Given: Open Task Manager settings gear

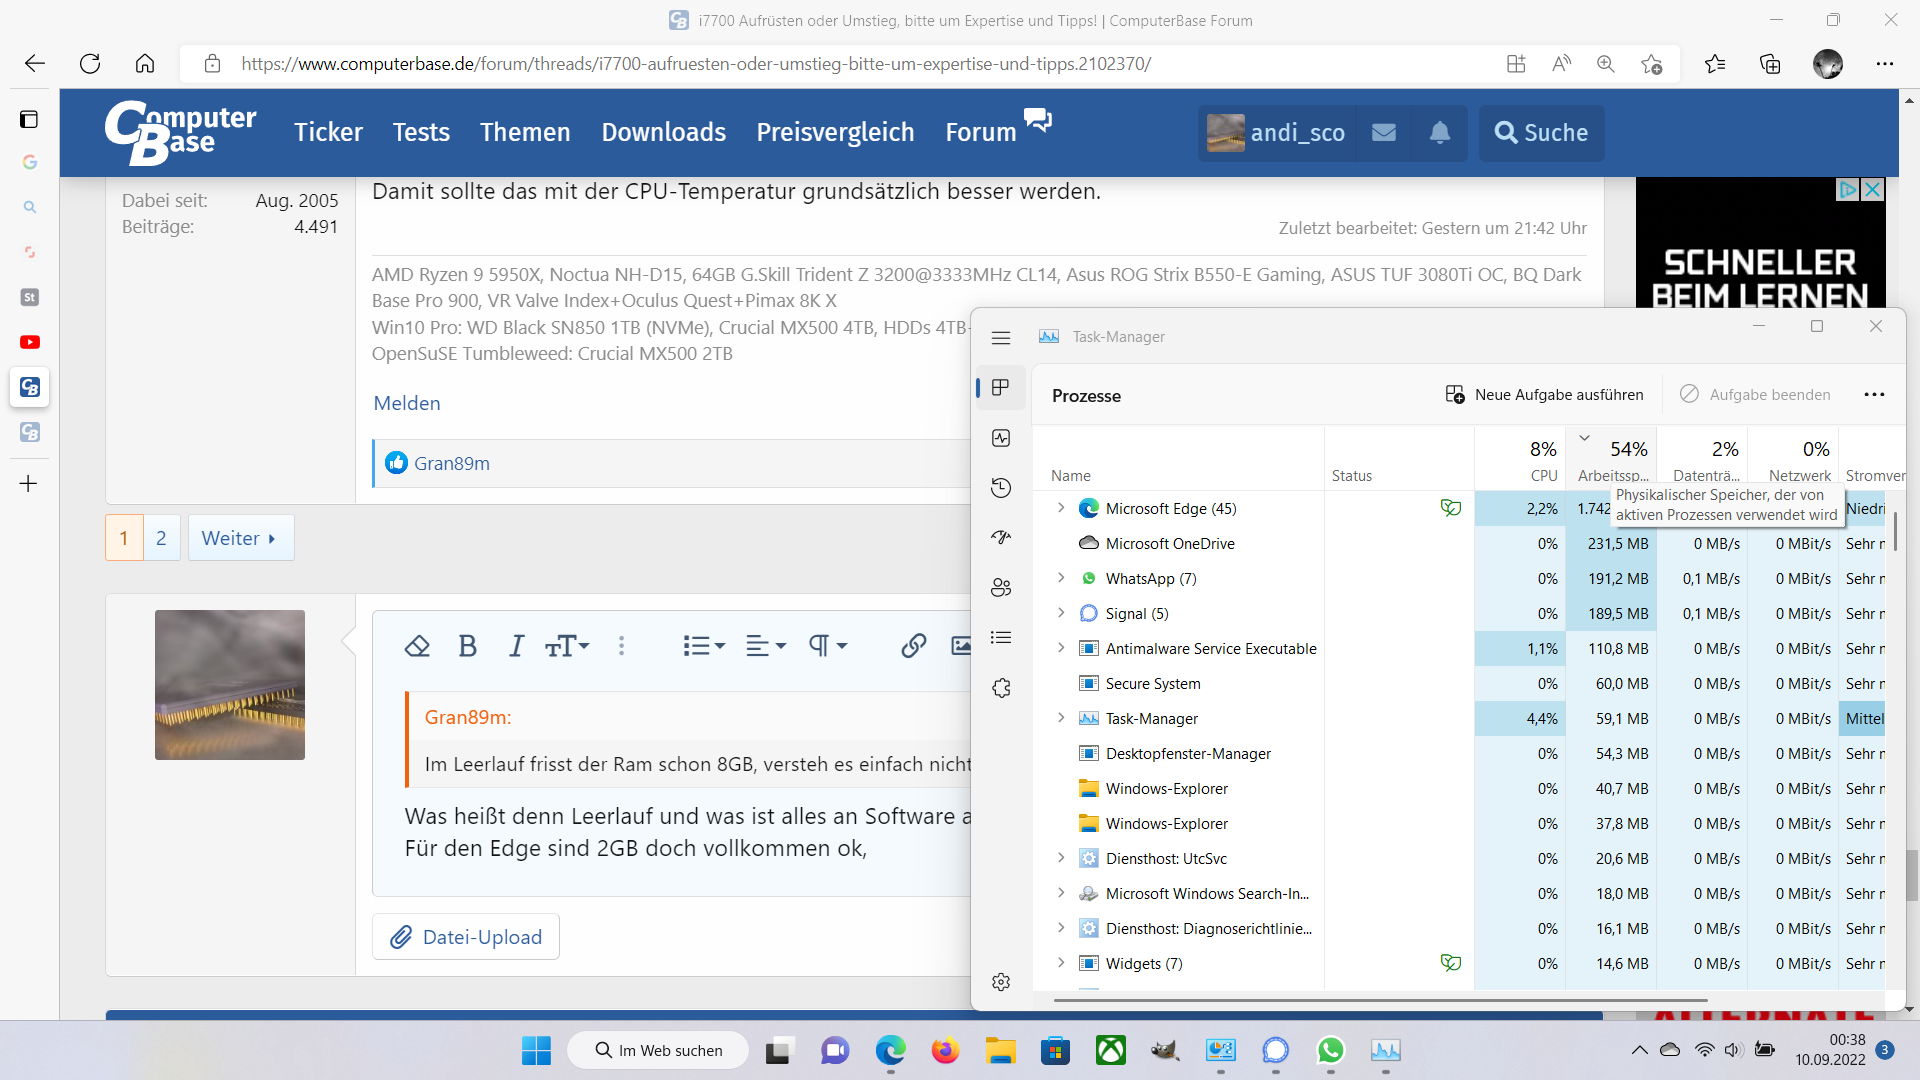Looking at the screenshot, I should point(1001,982).
